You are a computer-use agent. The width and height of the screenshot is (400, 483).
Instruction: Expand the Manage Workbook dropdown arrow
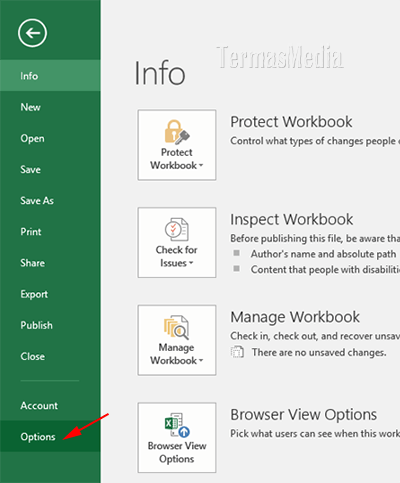click(201, 361)
